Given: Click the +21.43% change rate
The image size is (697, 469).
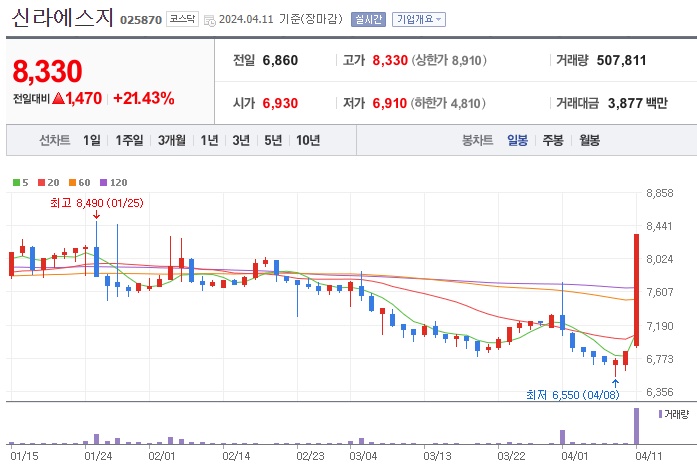Looking at the screenshot, I should point(144,98).
